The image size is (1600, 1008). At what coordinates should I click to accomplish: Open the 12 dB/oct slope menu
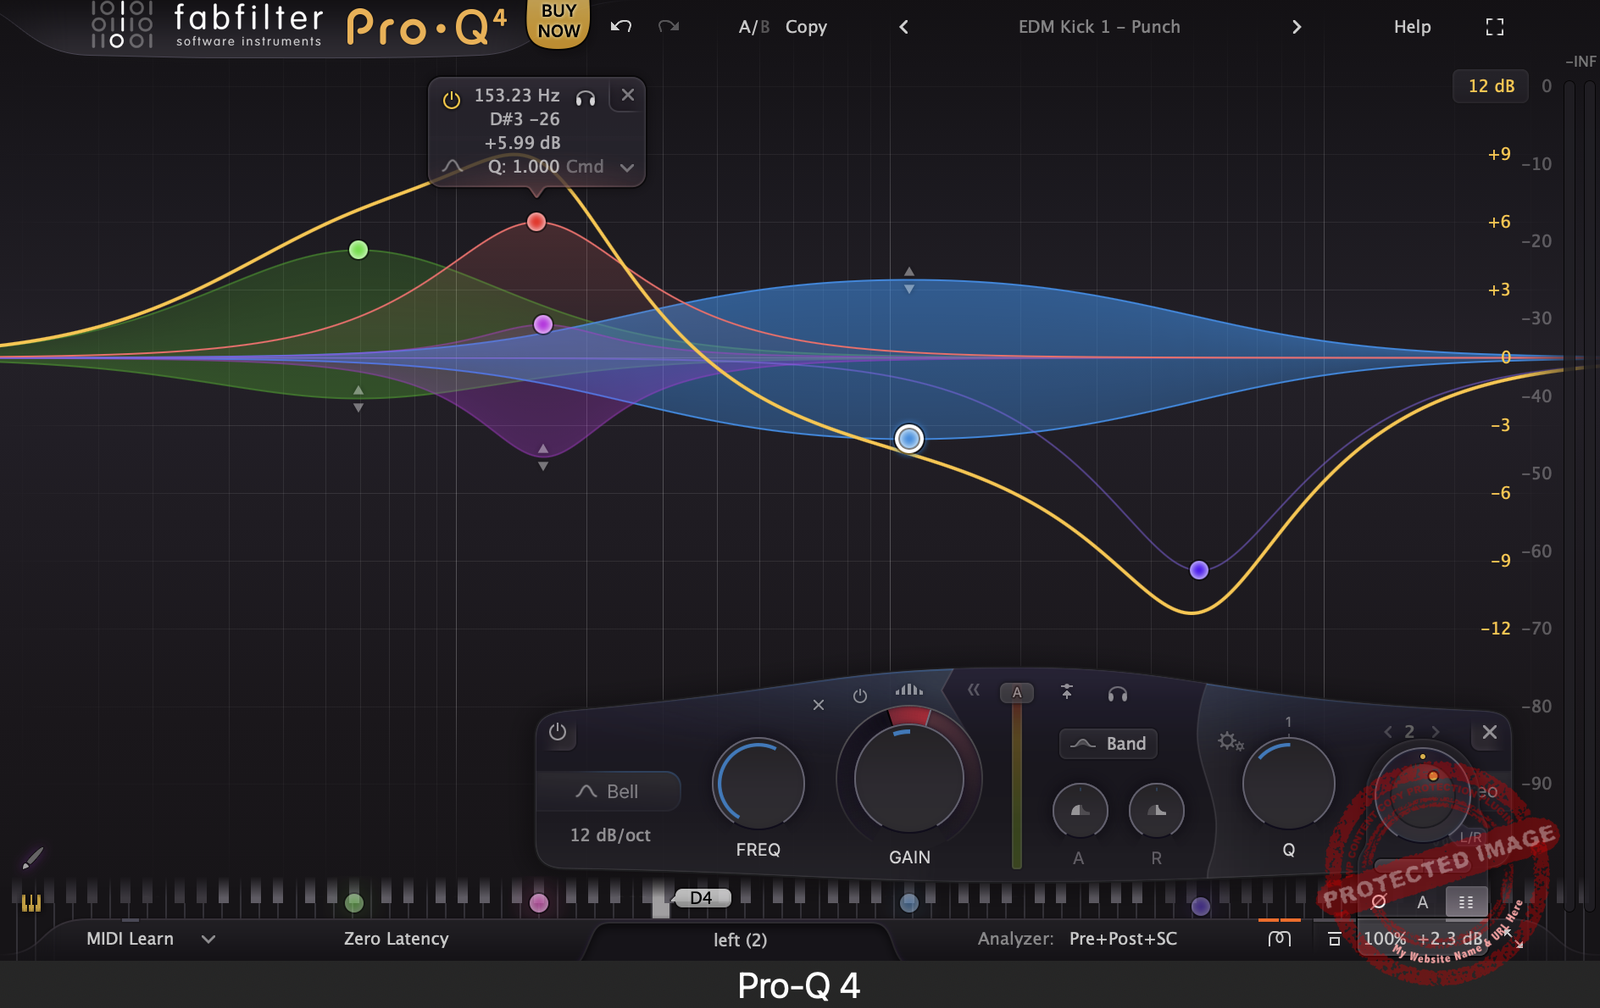610,835
